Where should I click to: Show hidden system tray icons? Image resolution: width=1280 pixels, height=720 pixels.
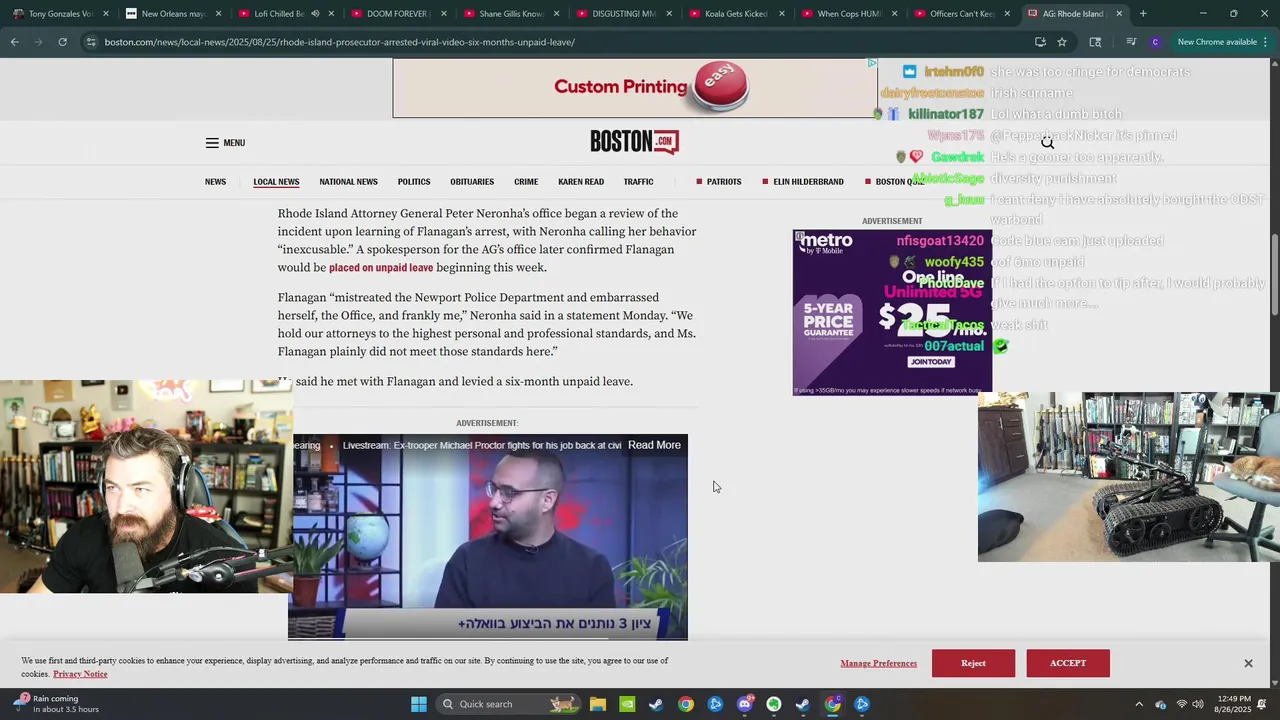[1138, 704]
